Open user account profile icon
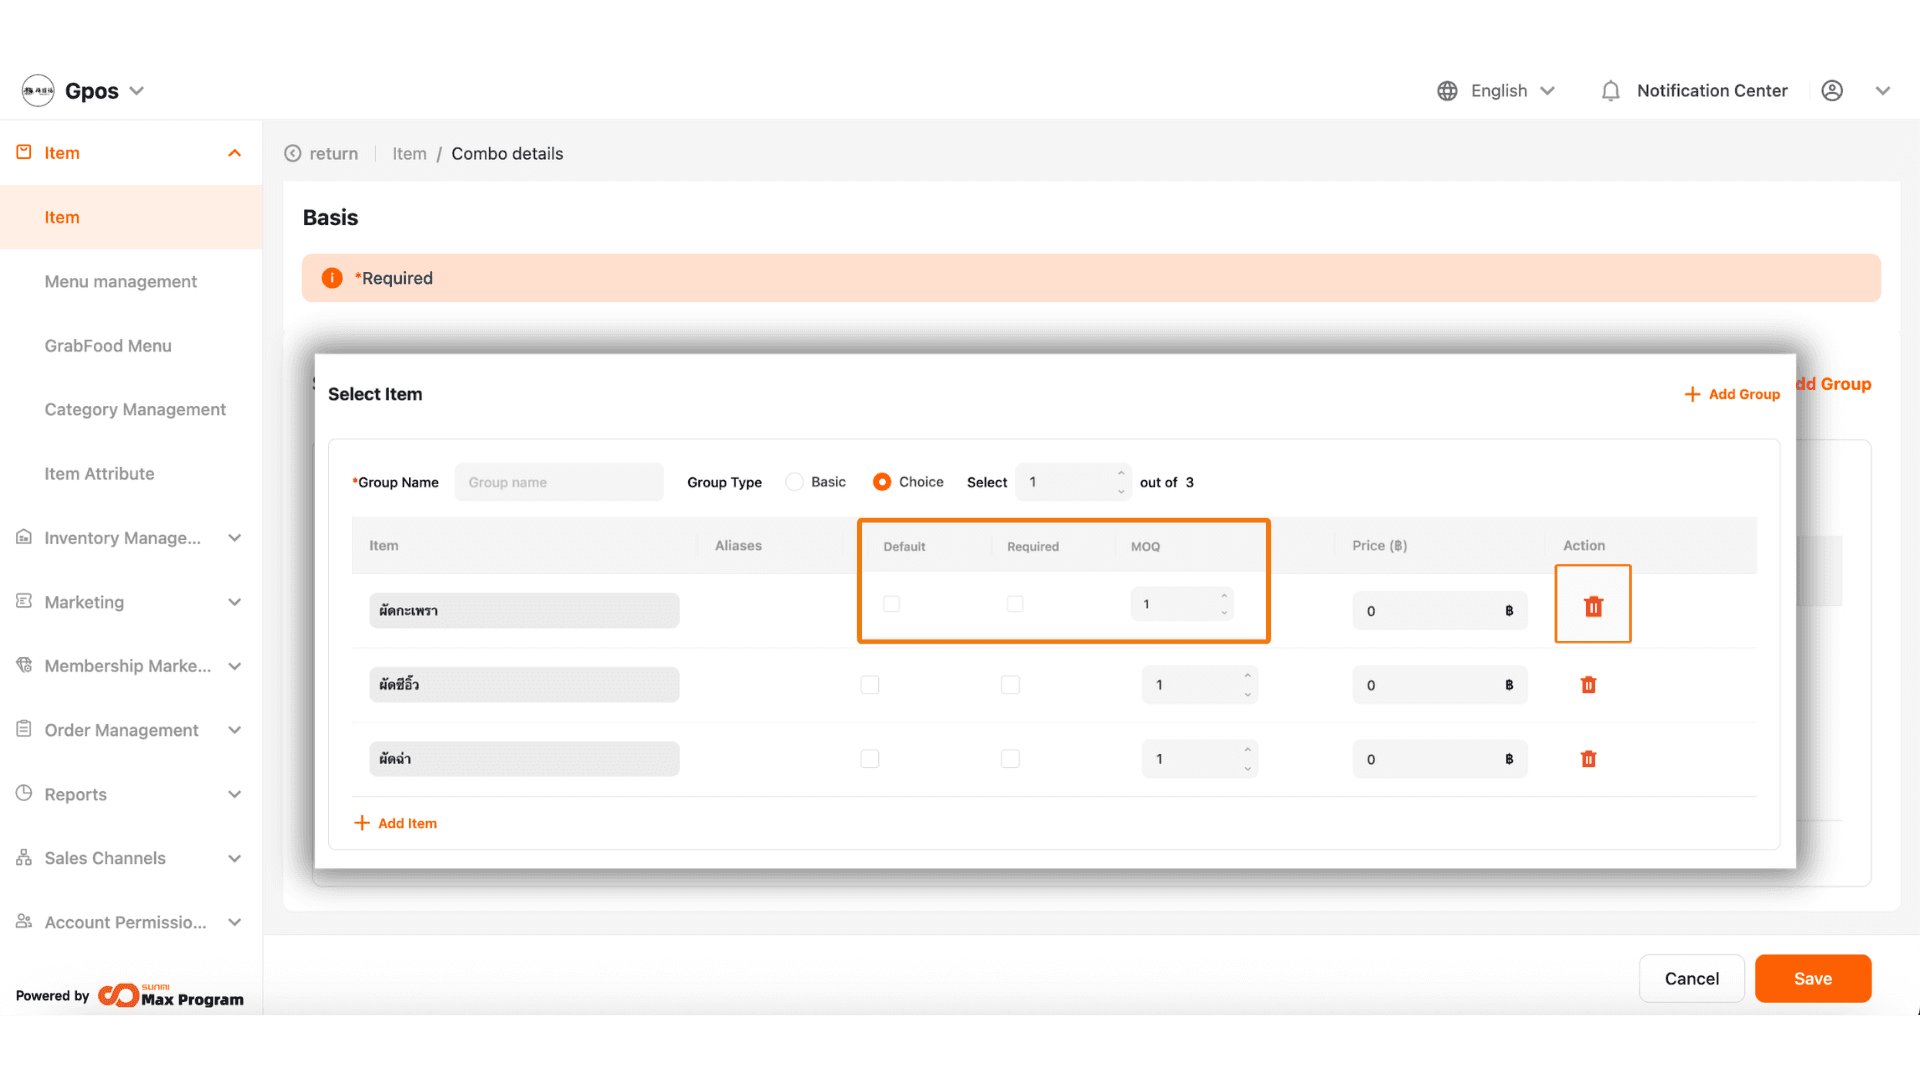This screenshot has height=1080, width=1920. 1832,91
